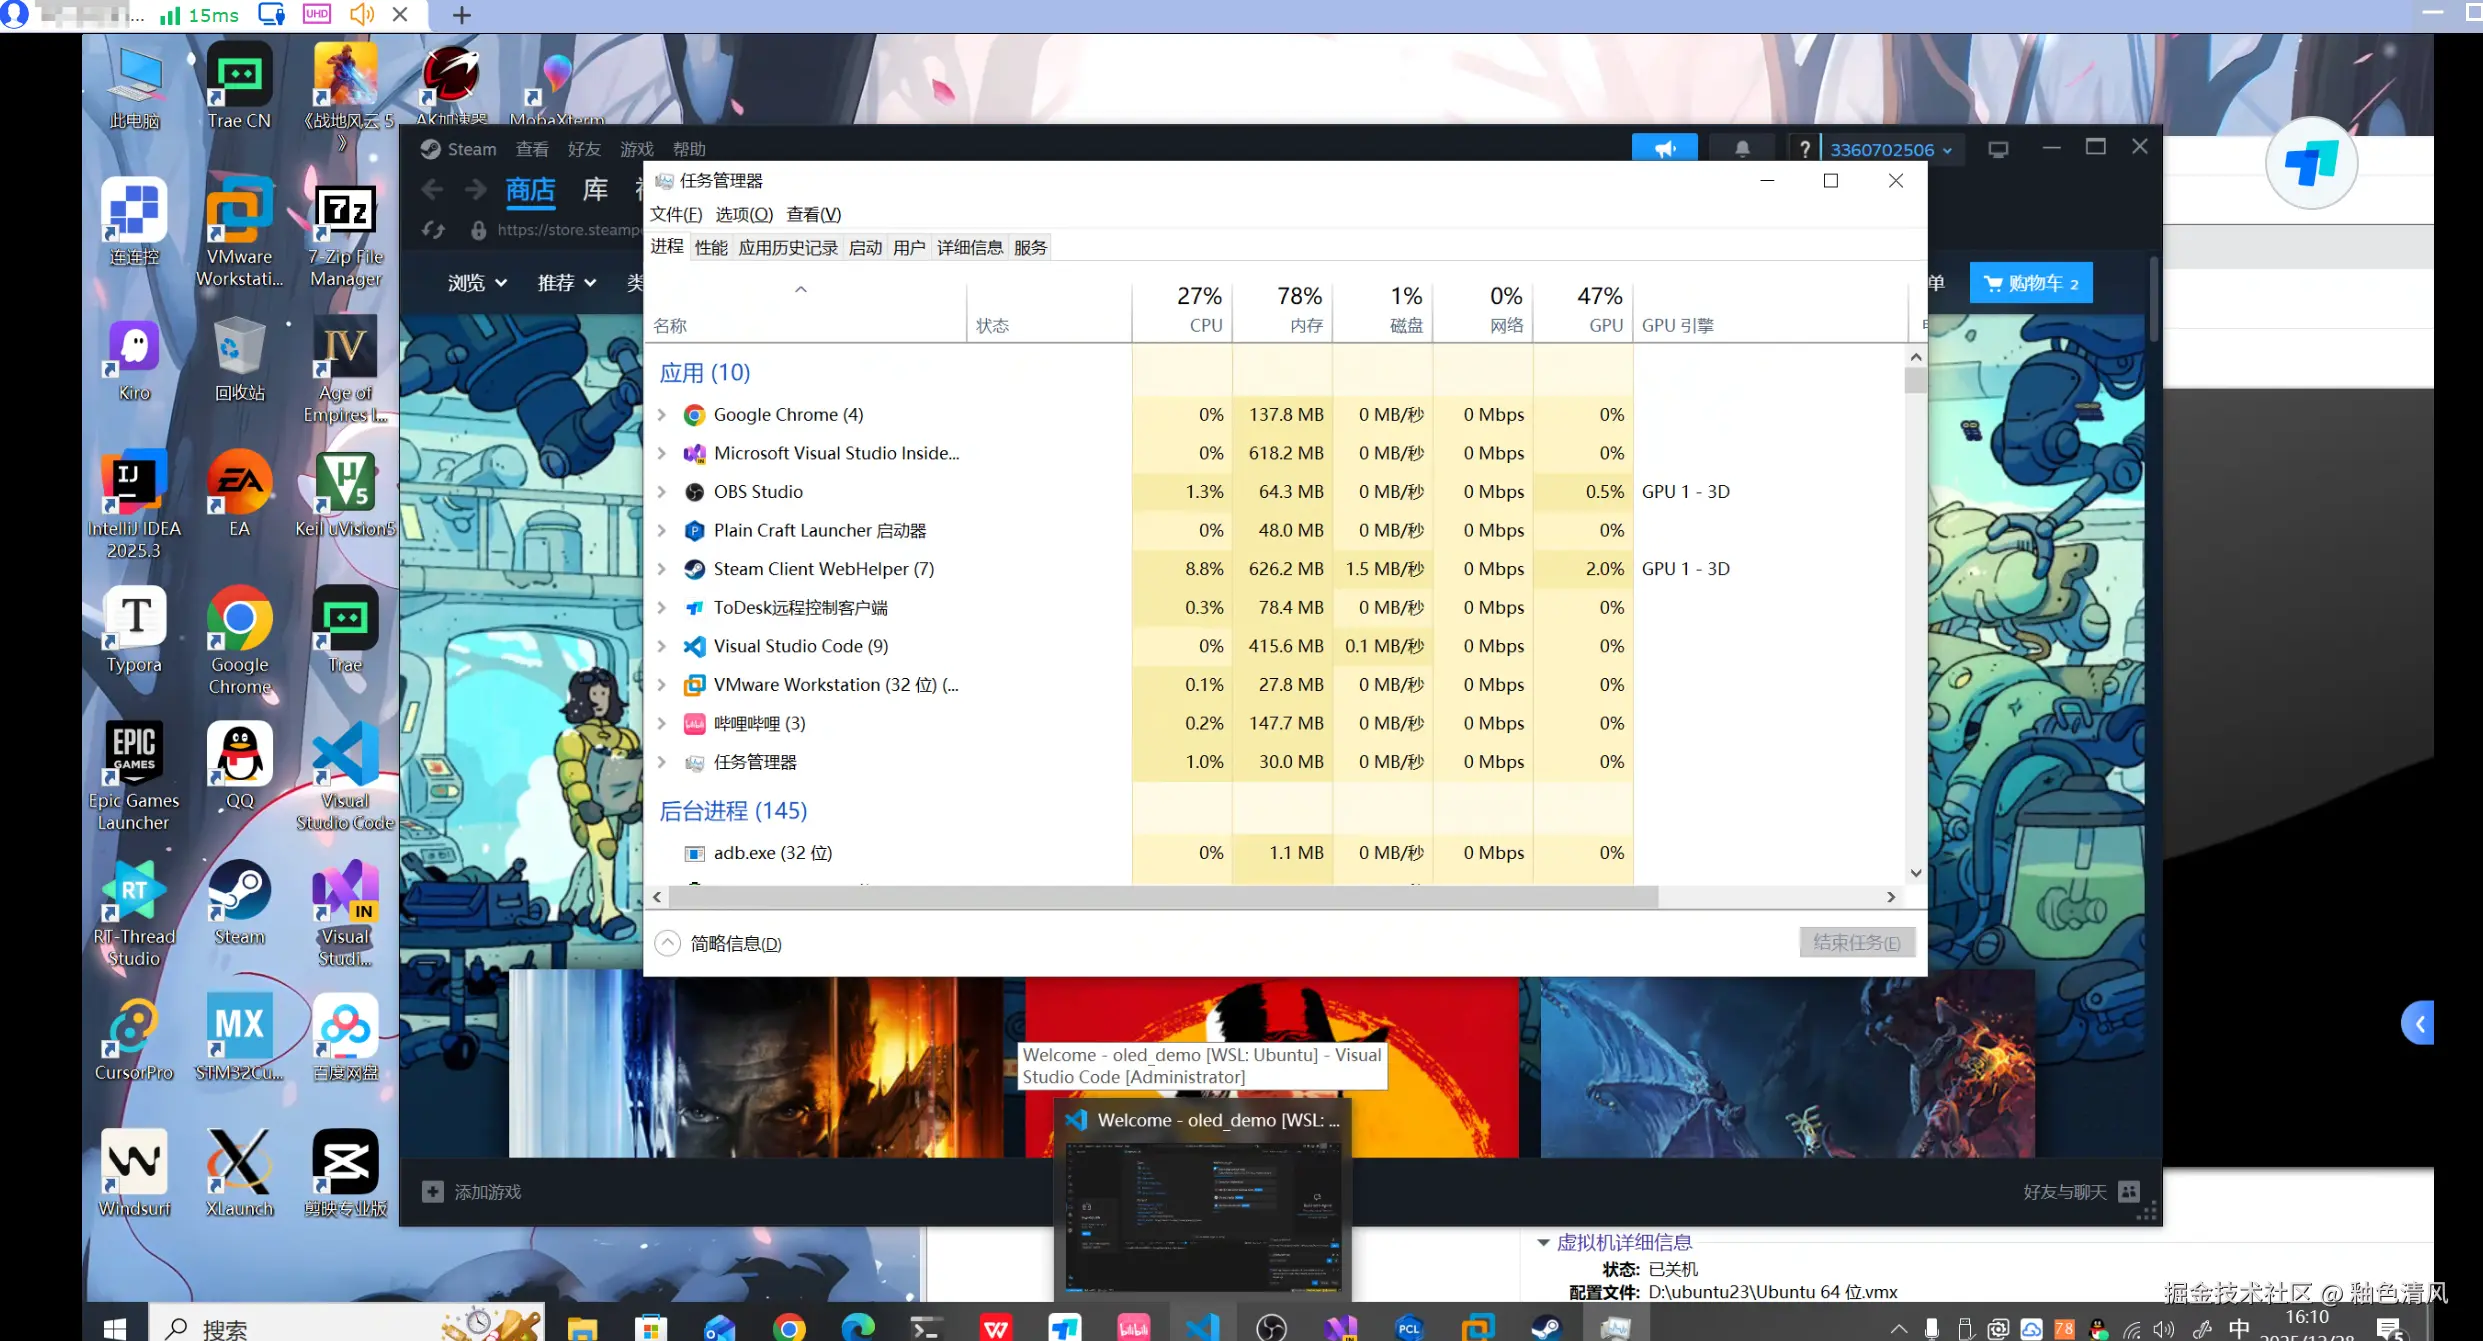Viewport: 2483px width, 1341px height.
Task: Sort processes by the 内存 column
Action: coord(1283,310)
